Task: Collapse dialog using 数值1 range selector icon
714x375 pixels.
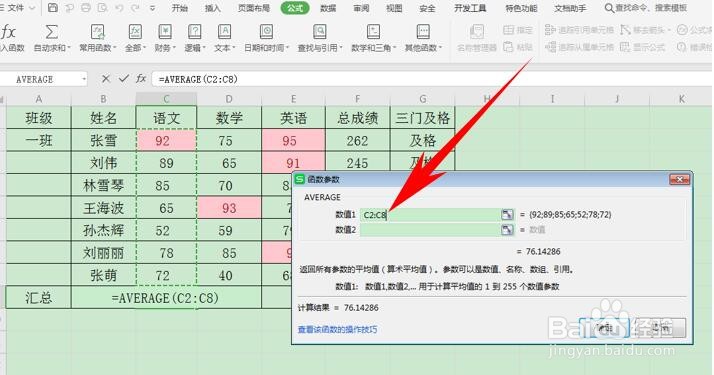Action: 507,214
